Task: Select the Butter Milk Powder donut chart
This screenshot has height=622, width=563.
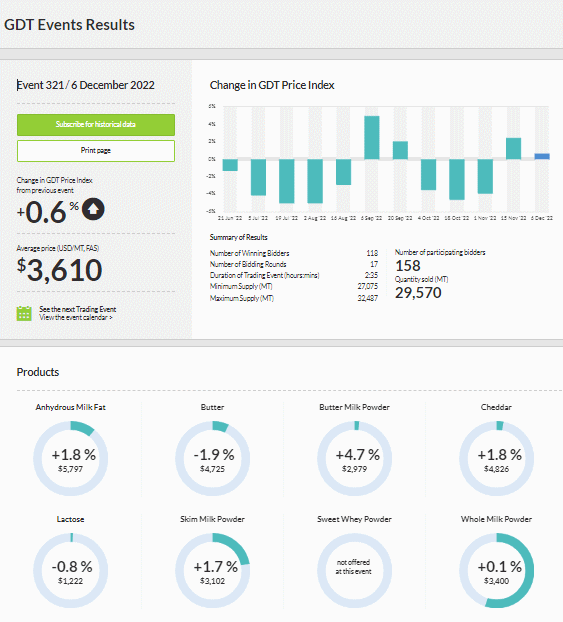Action: tap(355, 459)
